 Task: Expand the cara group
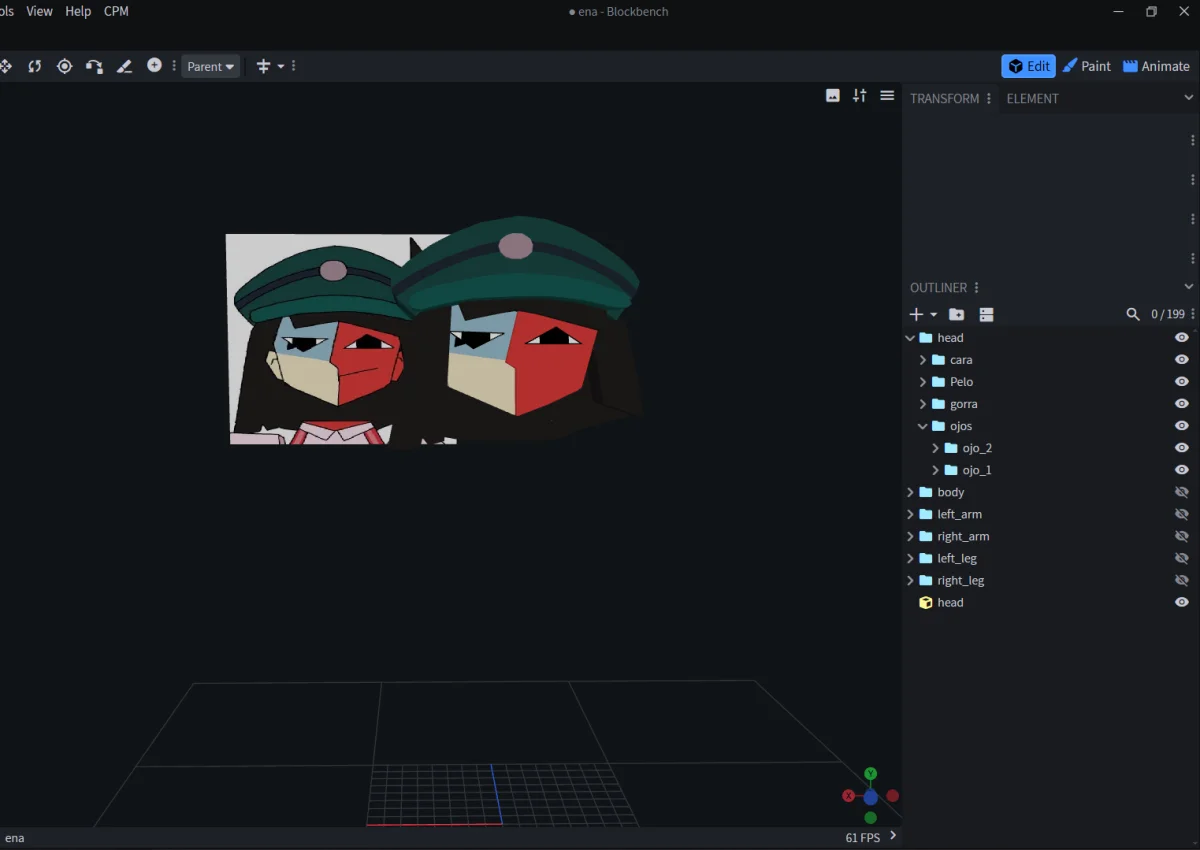[923, 360]
